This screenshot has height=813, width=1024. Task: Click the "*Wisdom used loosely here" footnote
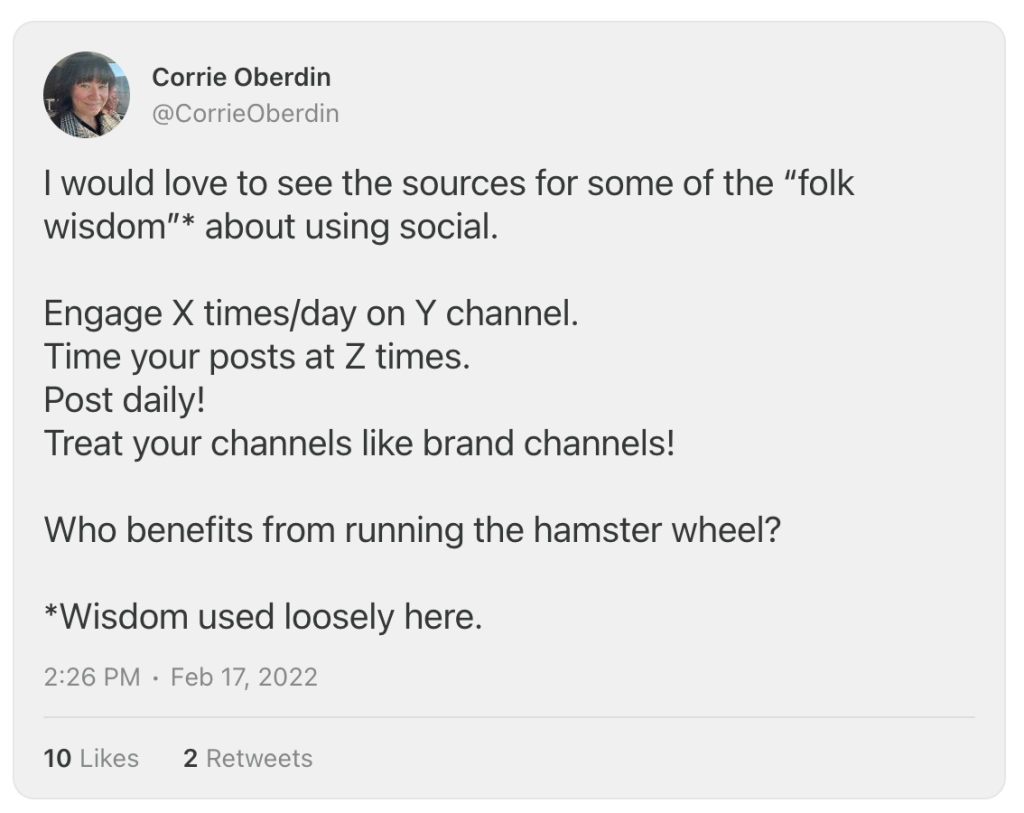263,616
